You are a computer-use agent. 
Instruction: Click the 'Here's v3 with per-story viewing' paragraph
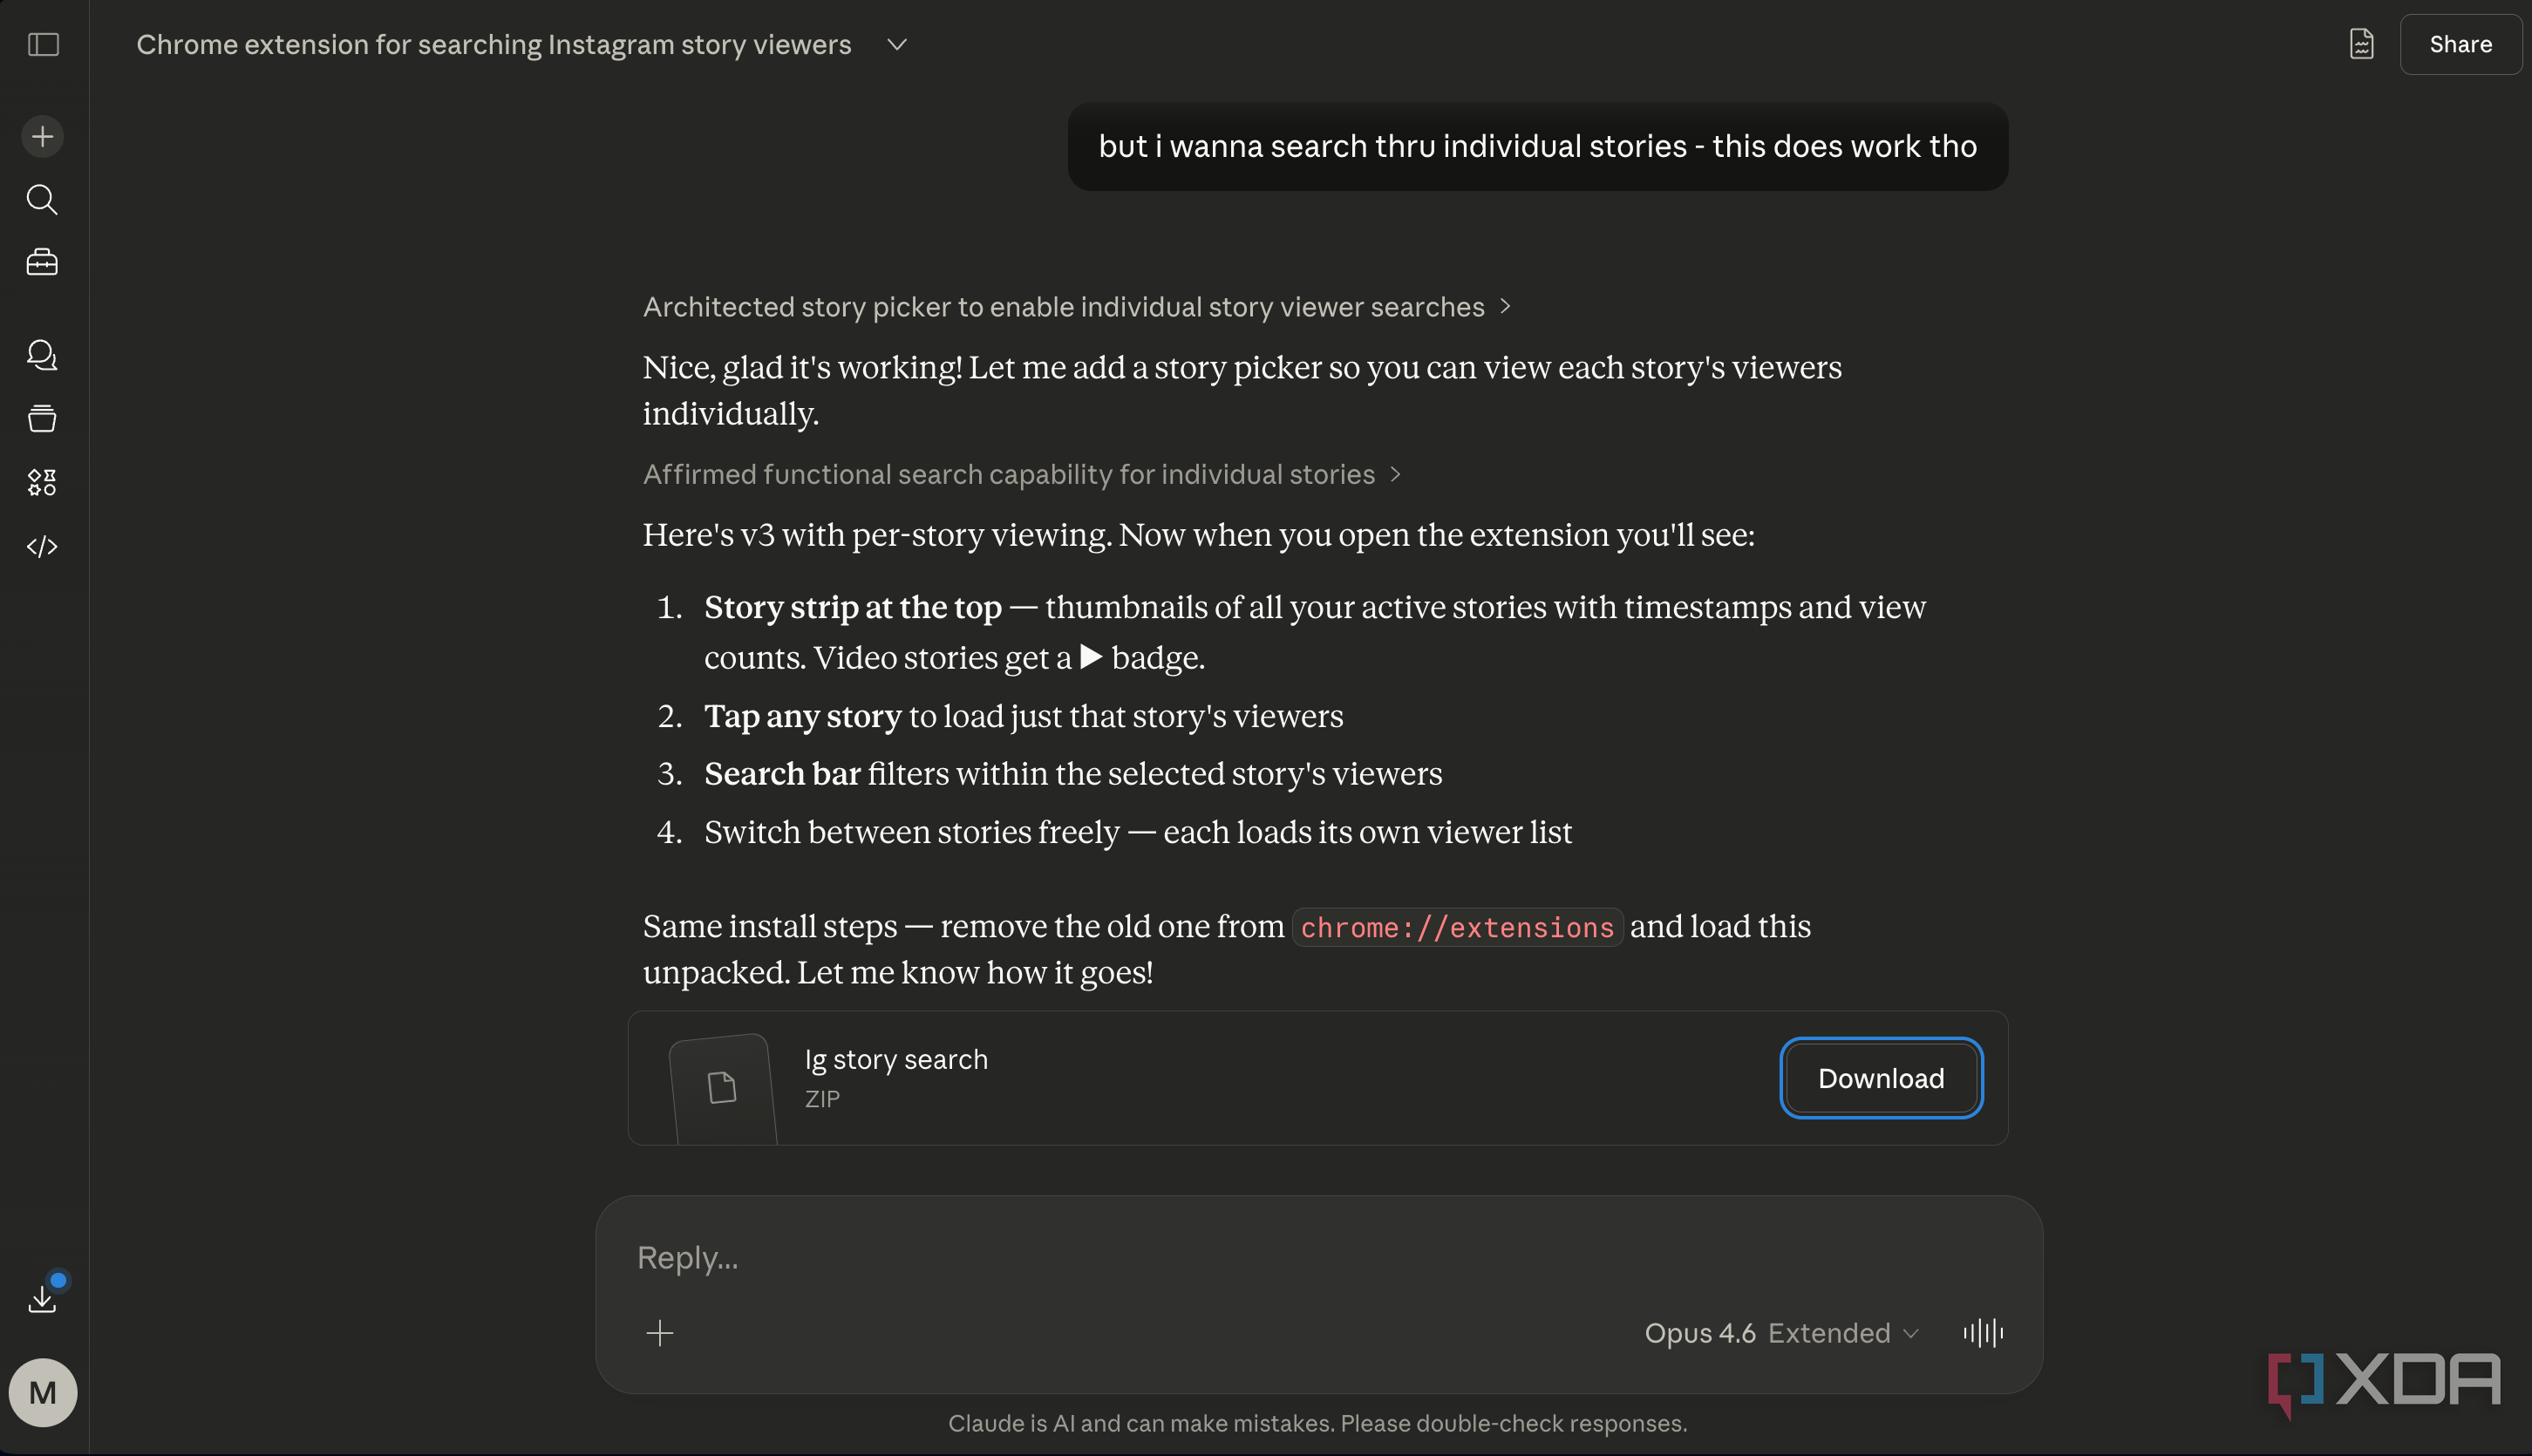1198,535
